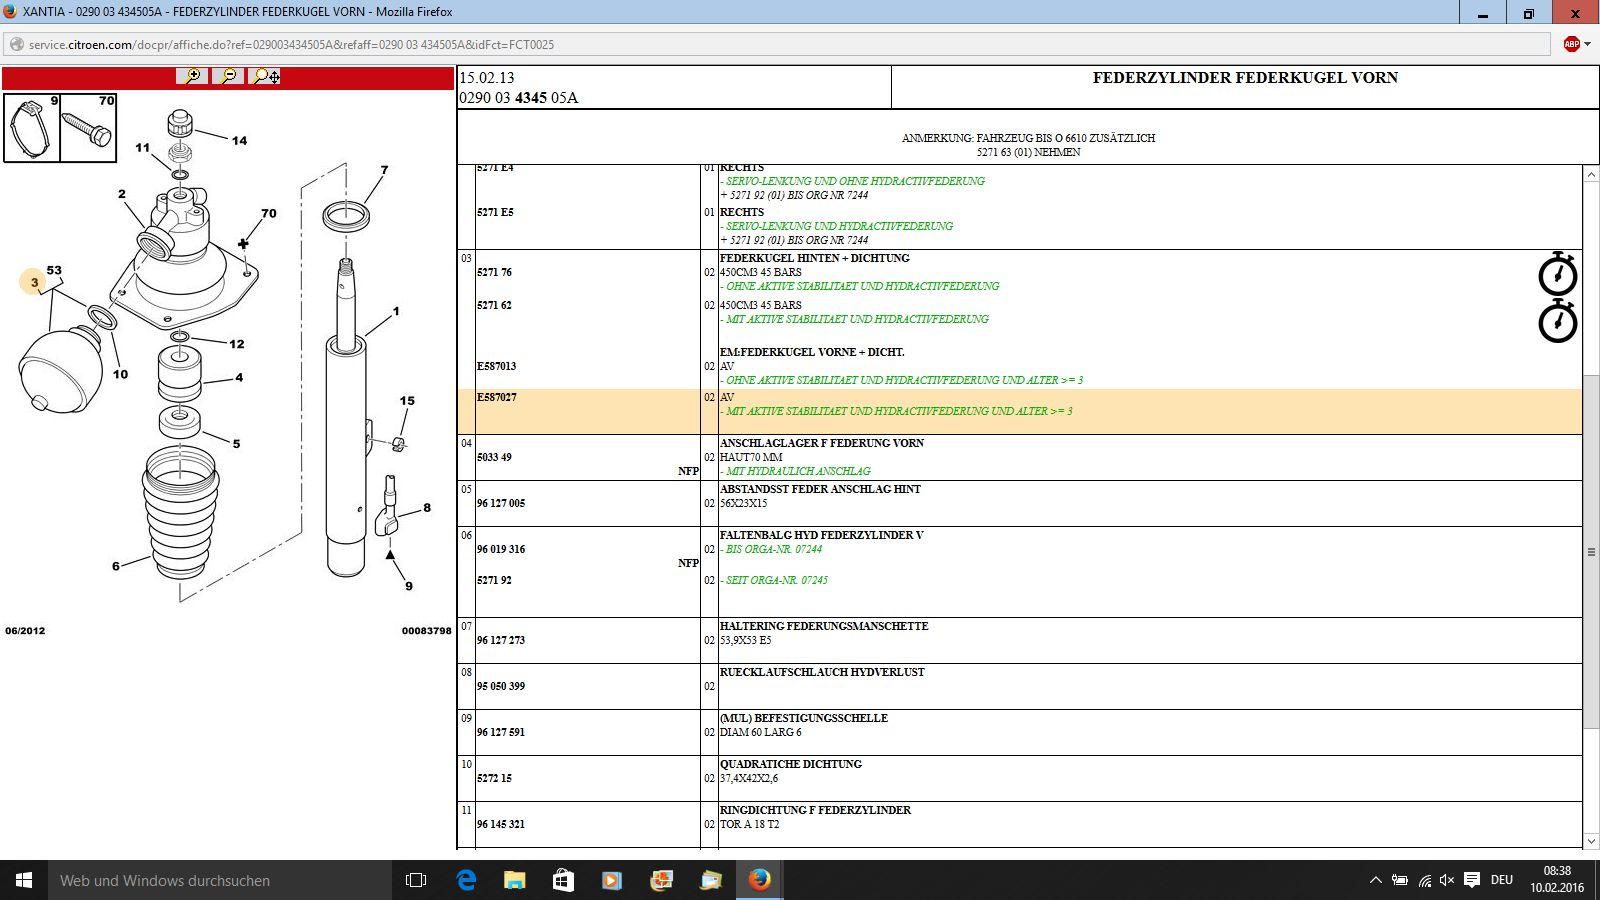The width and height of the screenshot is (1600, 900).
Task: Click the FEDERKUGEL HINTEN + DICHTUNG heading
Action: (x=815, y=258)
